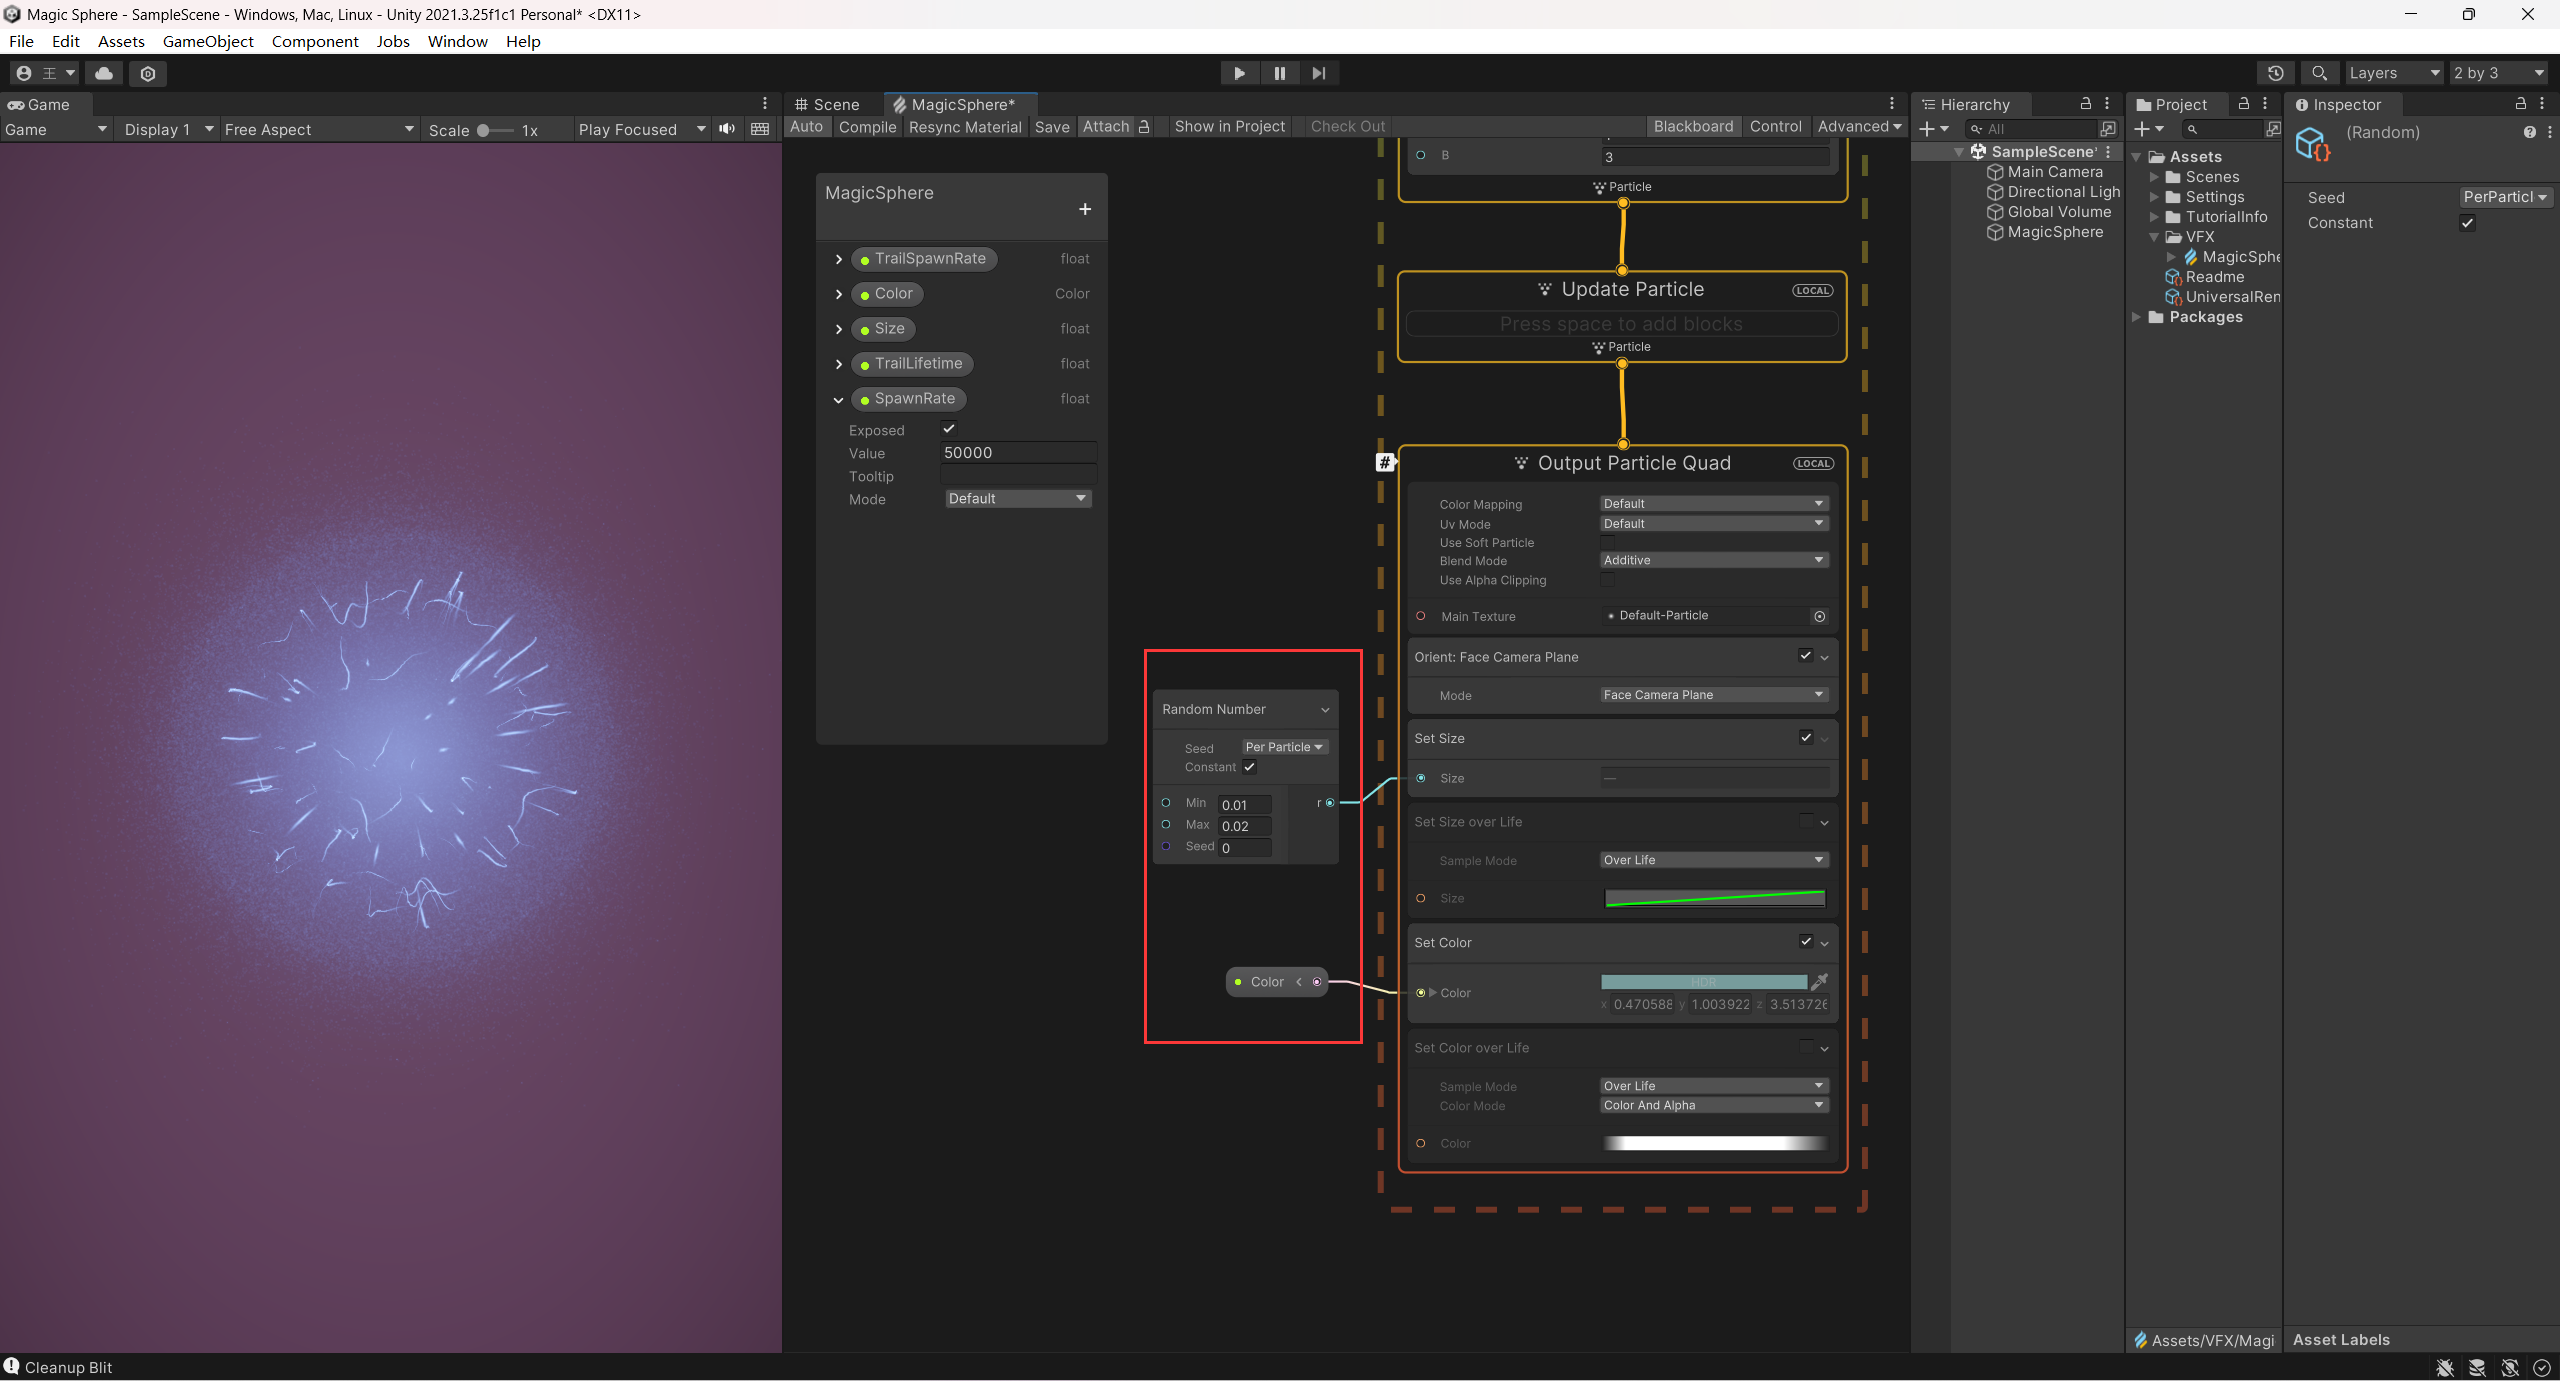Expand the TrailSpawnRate property
The image size is (2560, 1381).
pyautogui.click(x=839, y=259)
